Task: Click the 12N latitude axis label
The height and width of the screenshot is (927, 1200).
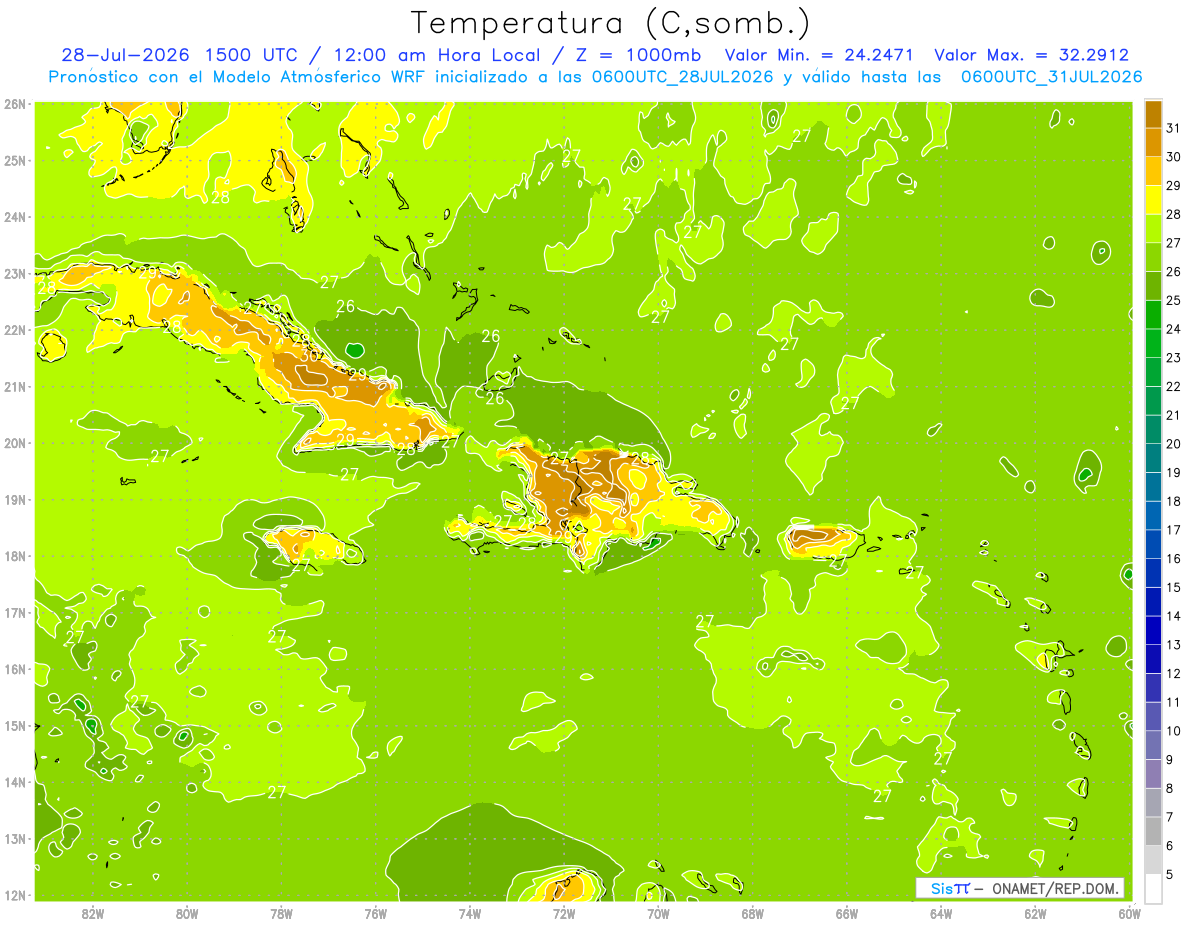Action: pyautogui.click(x=15, y=895)
